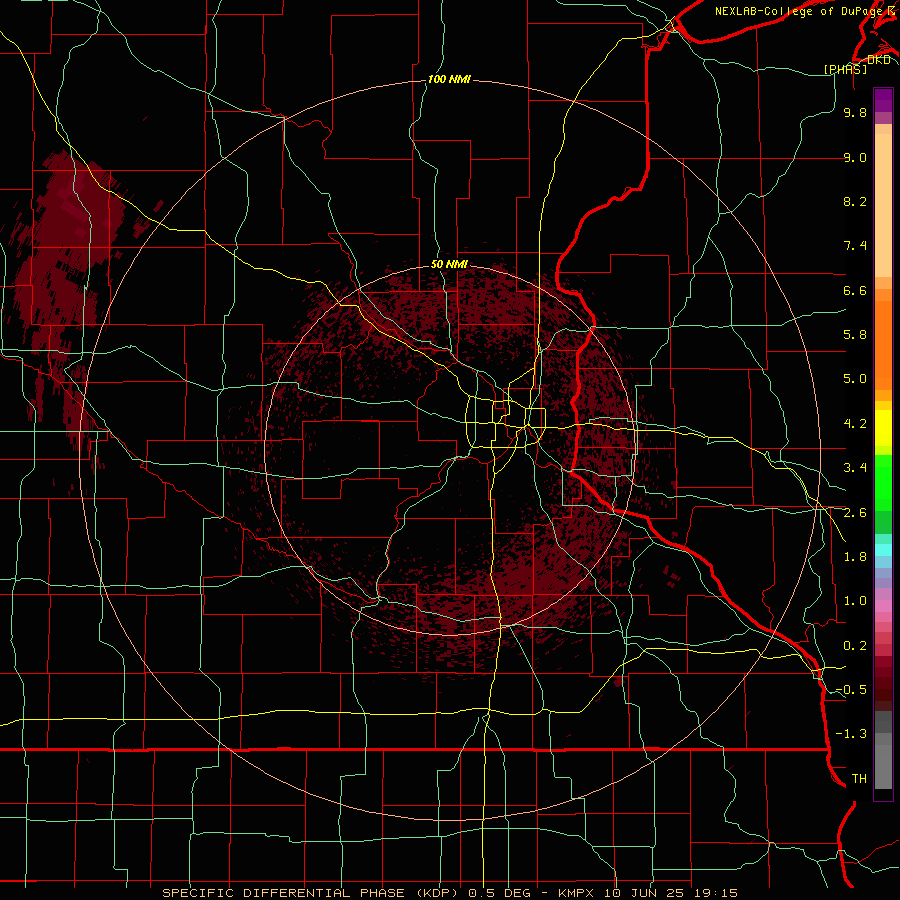
Task: Click the 5.0 value on the legend
Action: point(855,379)
